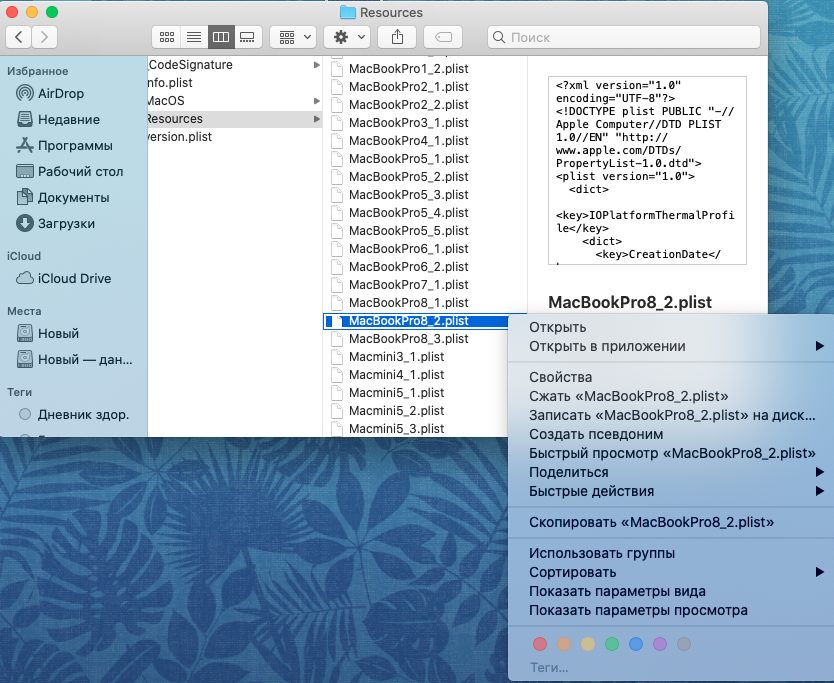Apply the blue tag color

click(636, 644)
